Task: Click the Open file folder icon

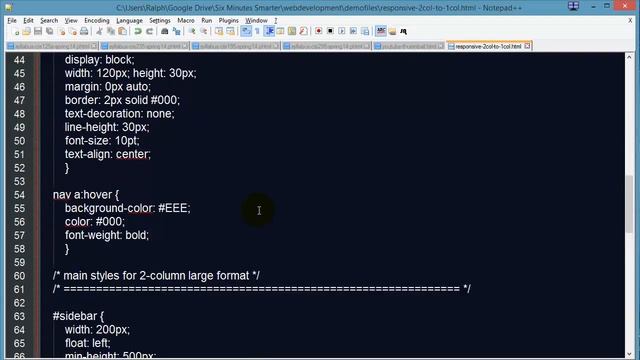Action: [x=27, y=31]
